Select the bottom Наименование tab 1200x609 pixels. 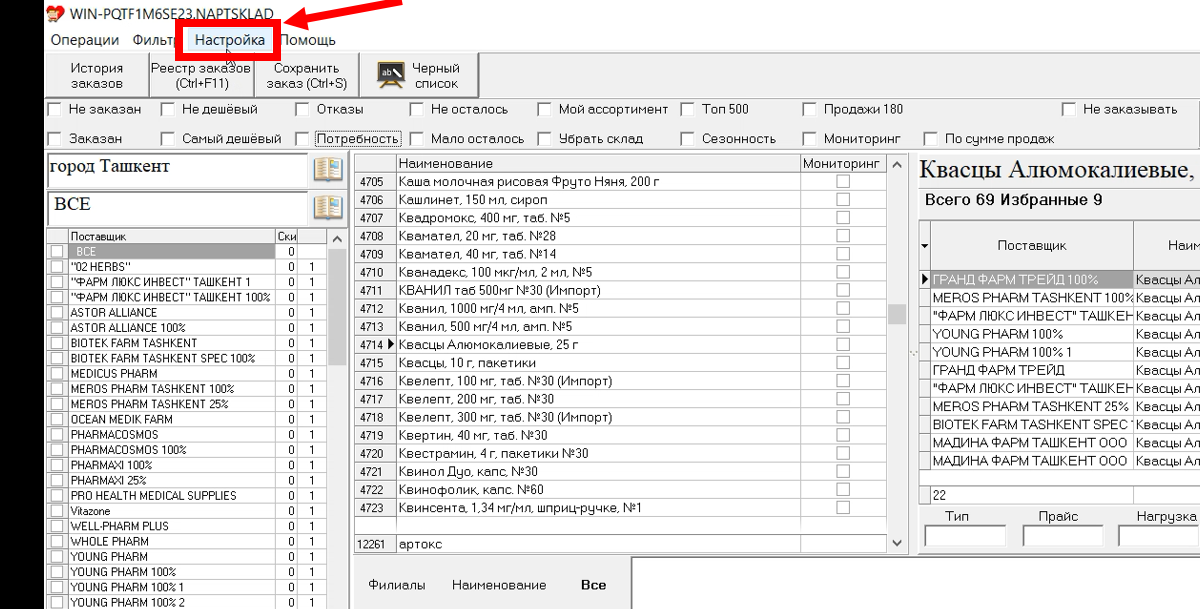[x=499, y=585]
